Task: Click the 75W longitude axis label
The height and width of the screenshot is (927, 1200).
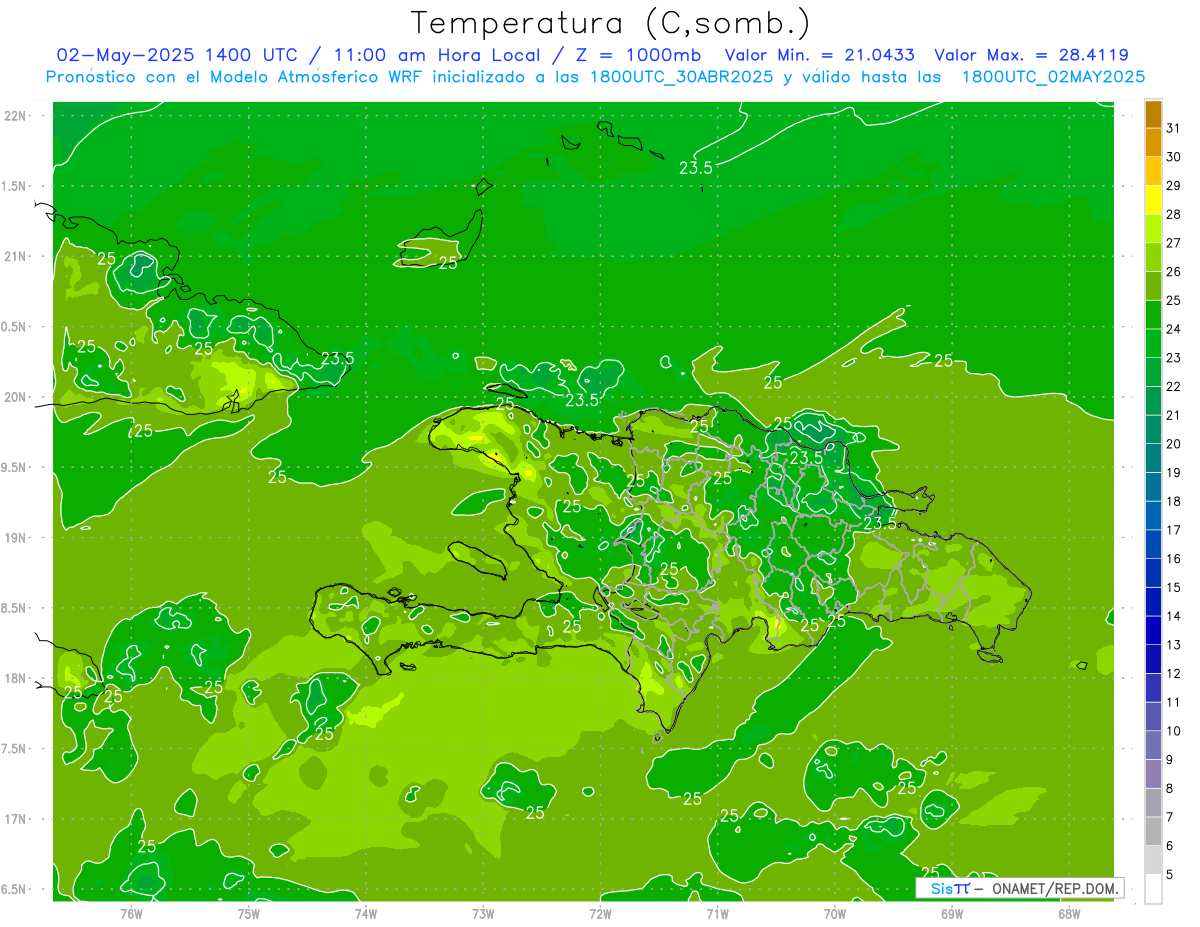Action: pyautogui.click(x=249, y=913)
